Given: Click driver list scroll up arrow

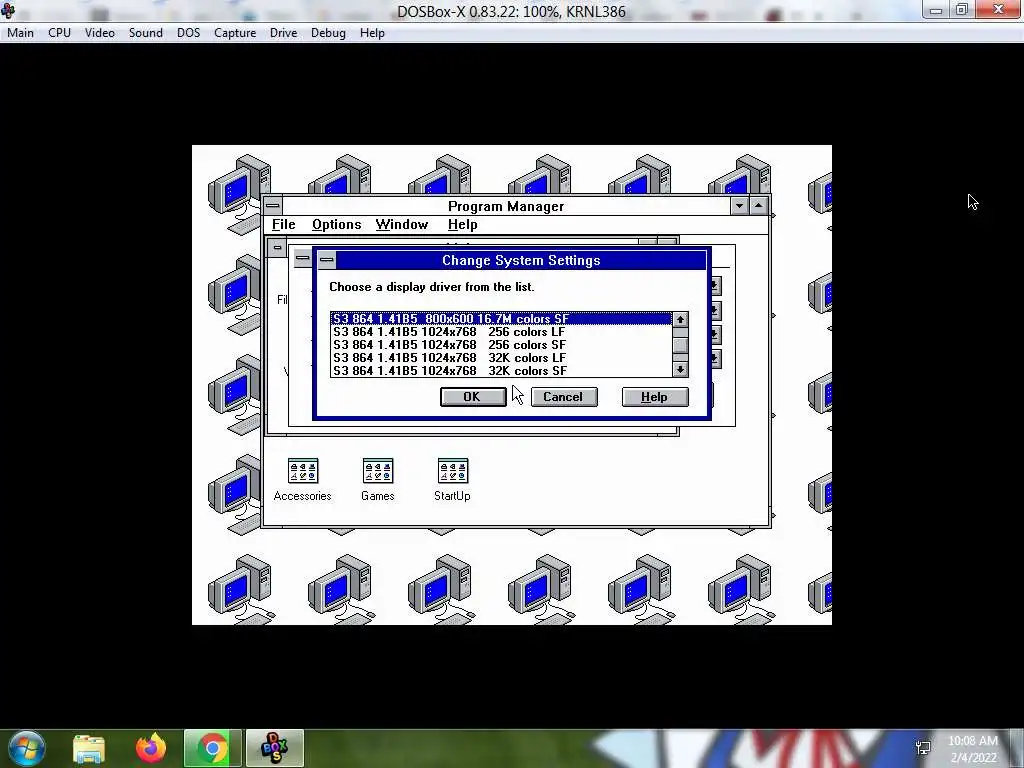Looking at the screenshot, I should point(680,319).
